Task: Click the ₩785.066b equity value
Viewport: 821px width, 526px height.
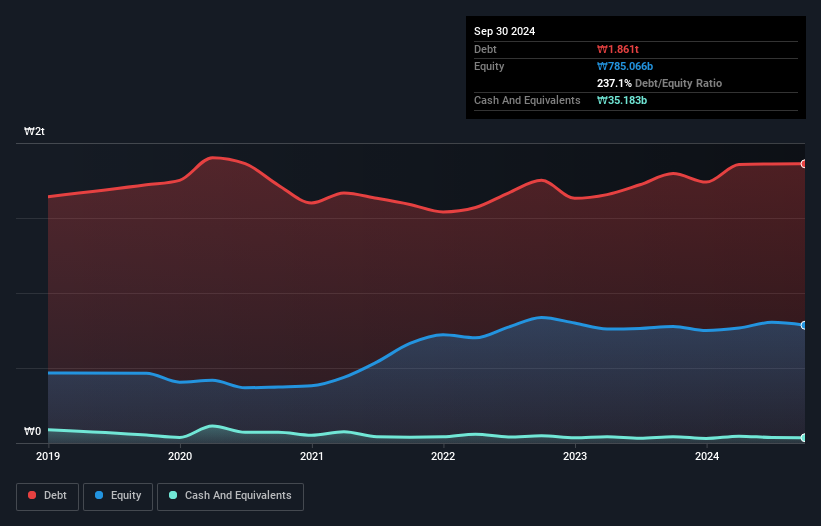Action: coord(625,66)
